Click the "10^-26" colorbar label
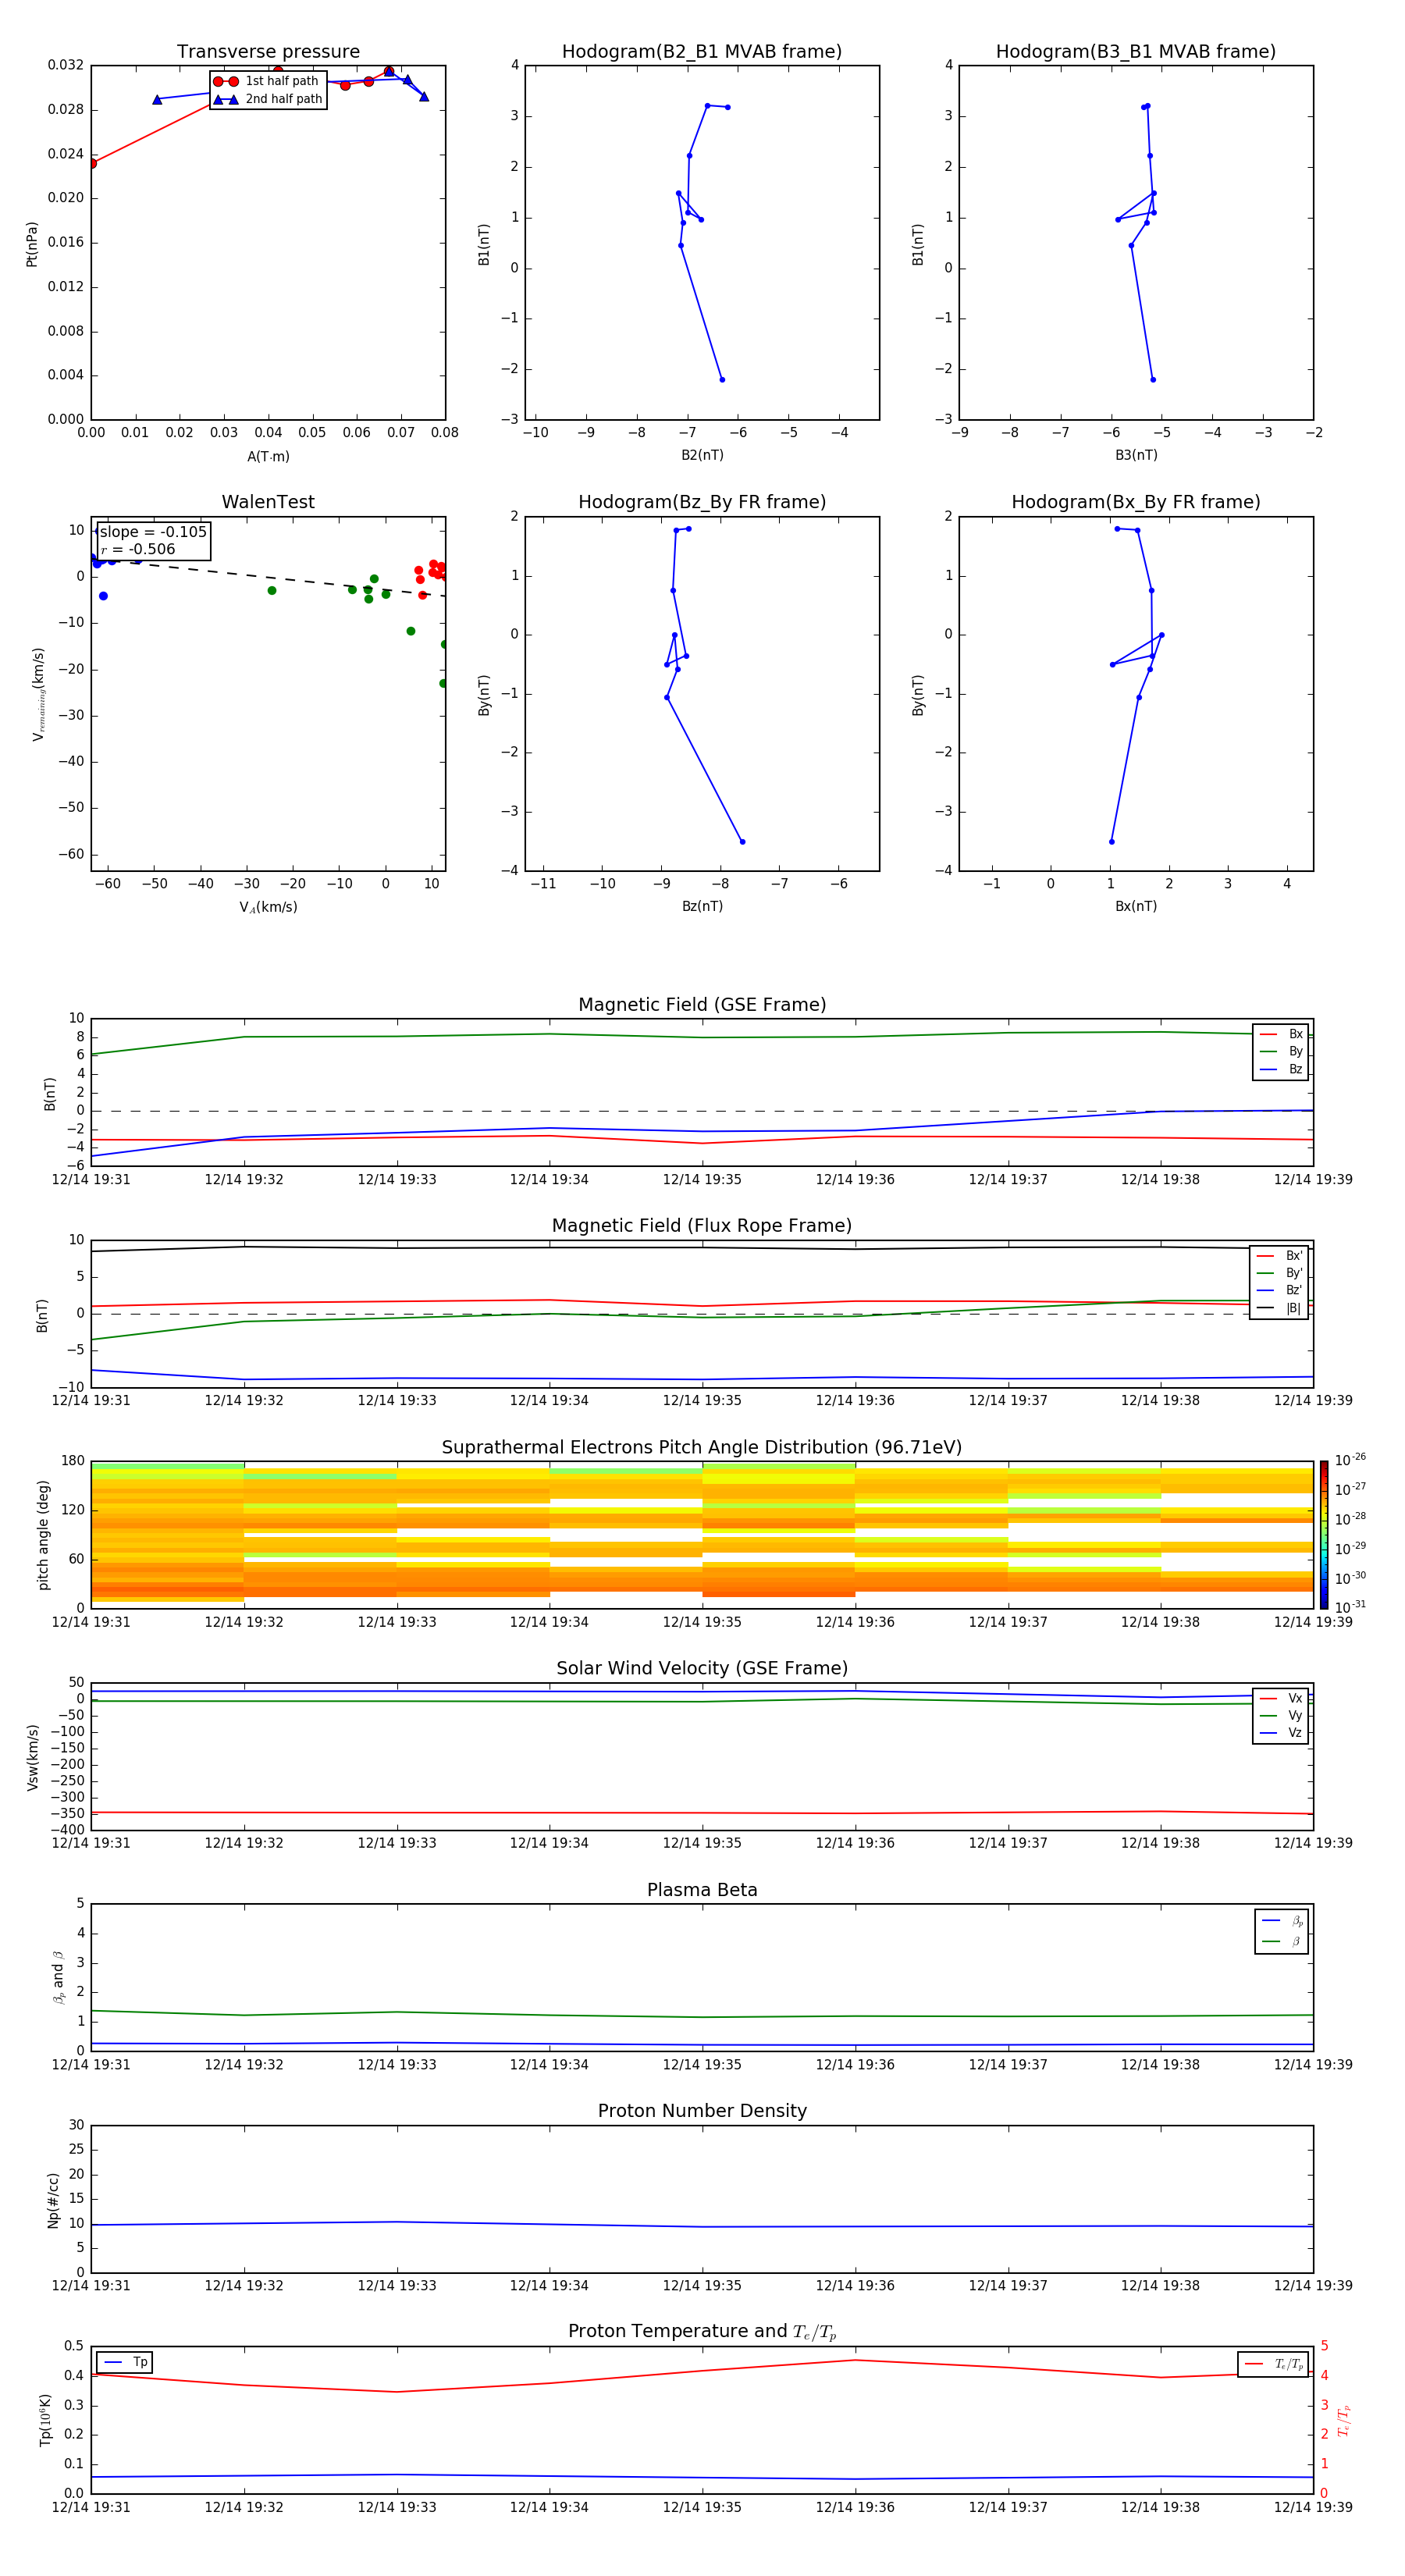 [1350, 1460]
